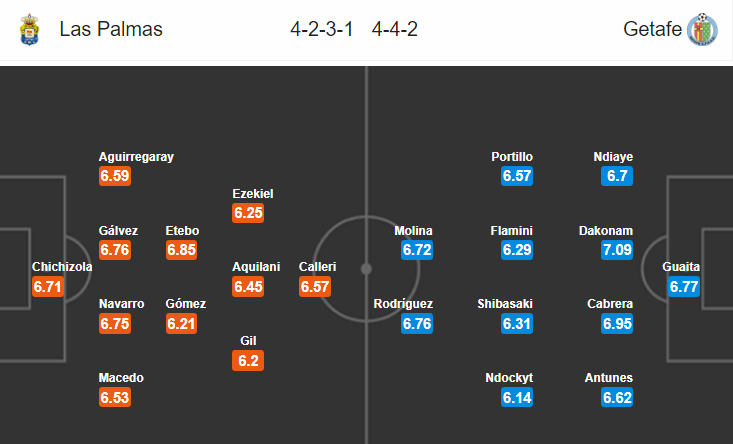Select Guaita's 6.77 rating badge

[684, 286]
